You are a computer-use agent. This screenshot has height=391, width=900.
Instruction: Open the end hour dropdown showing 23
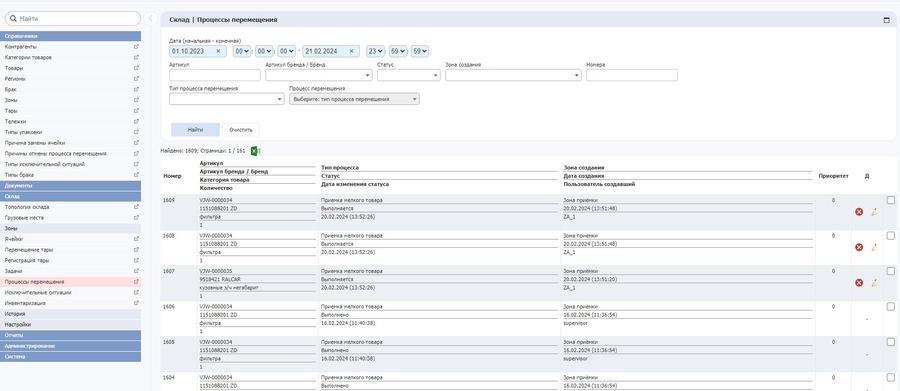[375, 51]
